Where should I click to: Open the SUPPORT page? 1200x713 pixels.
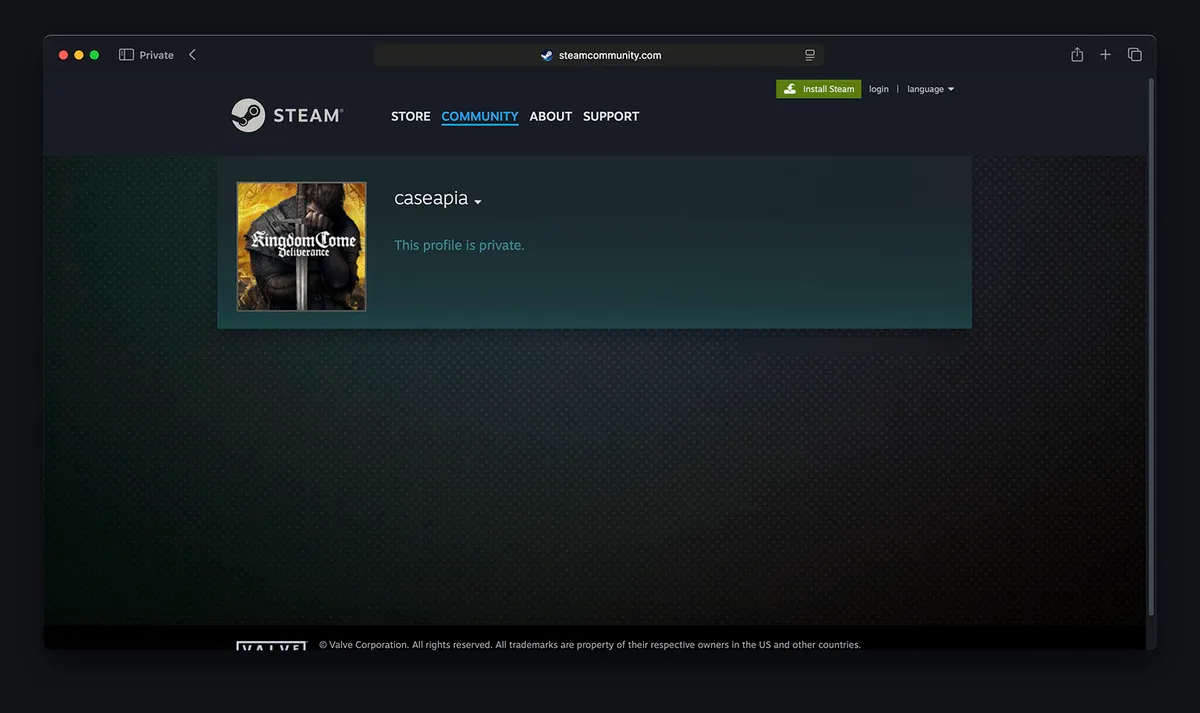click(x=611, y=117)
